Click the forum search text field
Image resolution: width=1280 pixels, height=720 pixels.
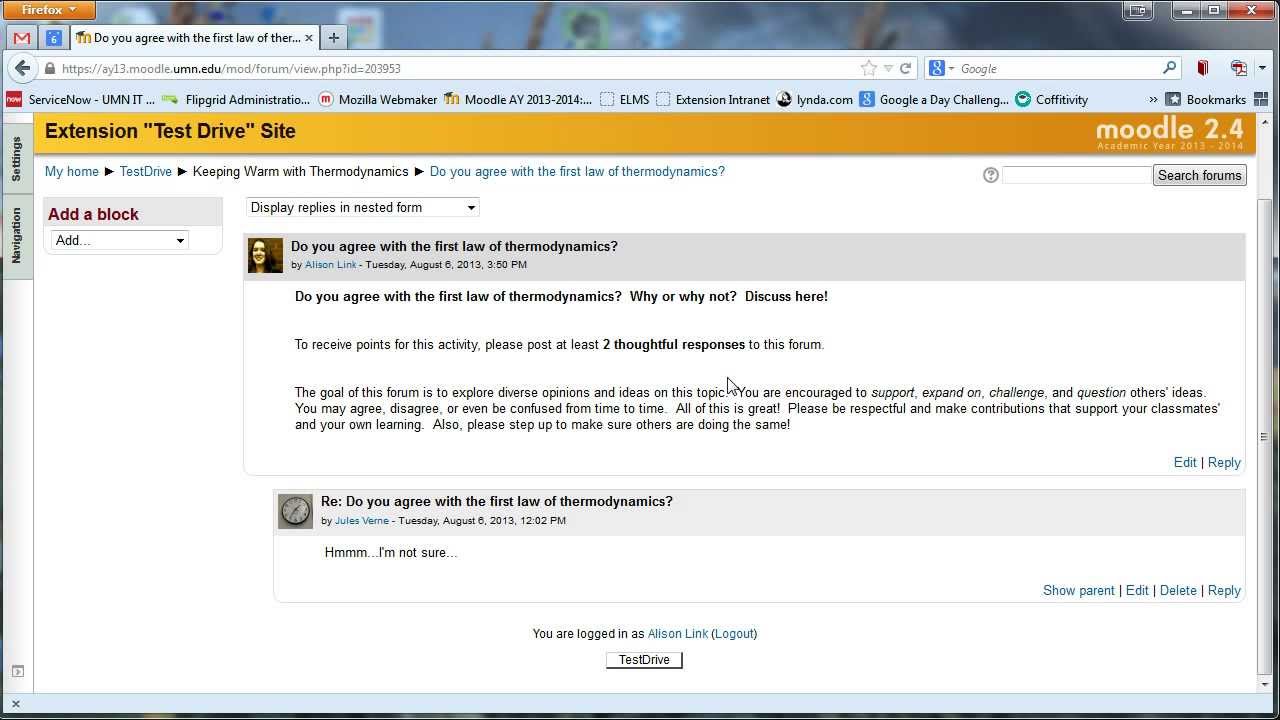pos(1077,175)
